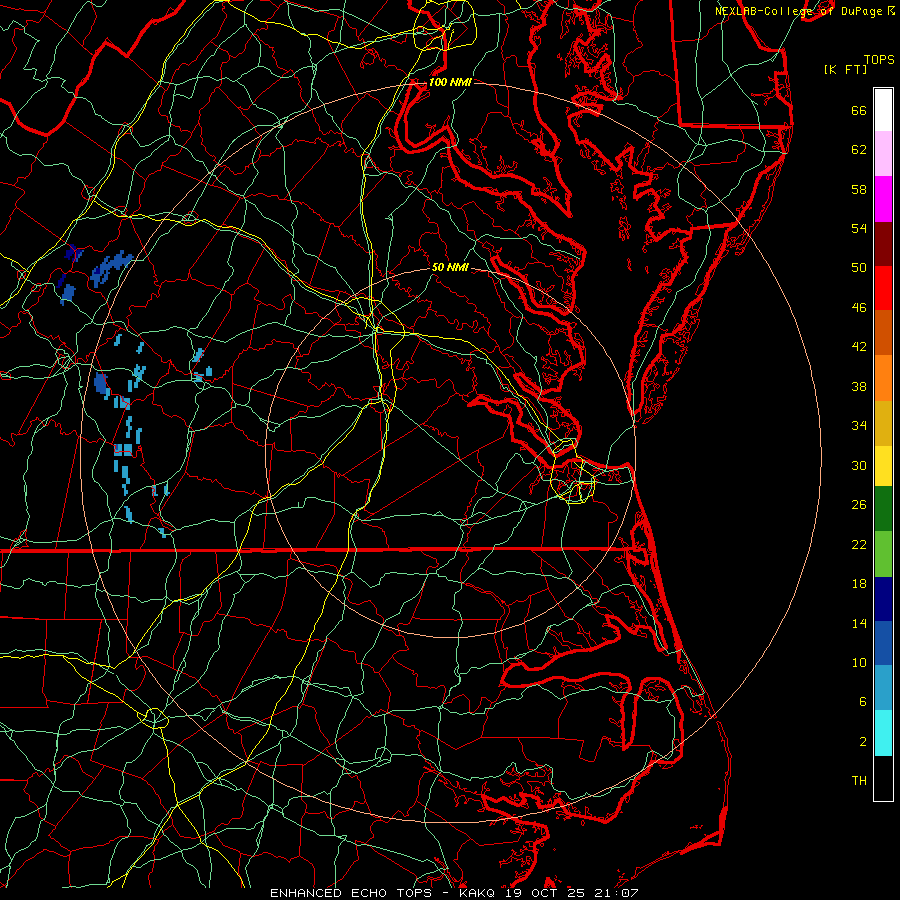Click the dark red 54 K FT swatch

883,244
